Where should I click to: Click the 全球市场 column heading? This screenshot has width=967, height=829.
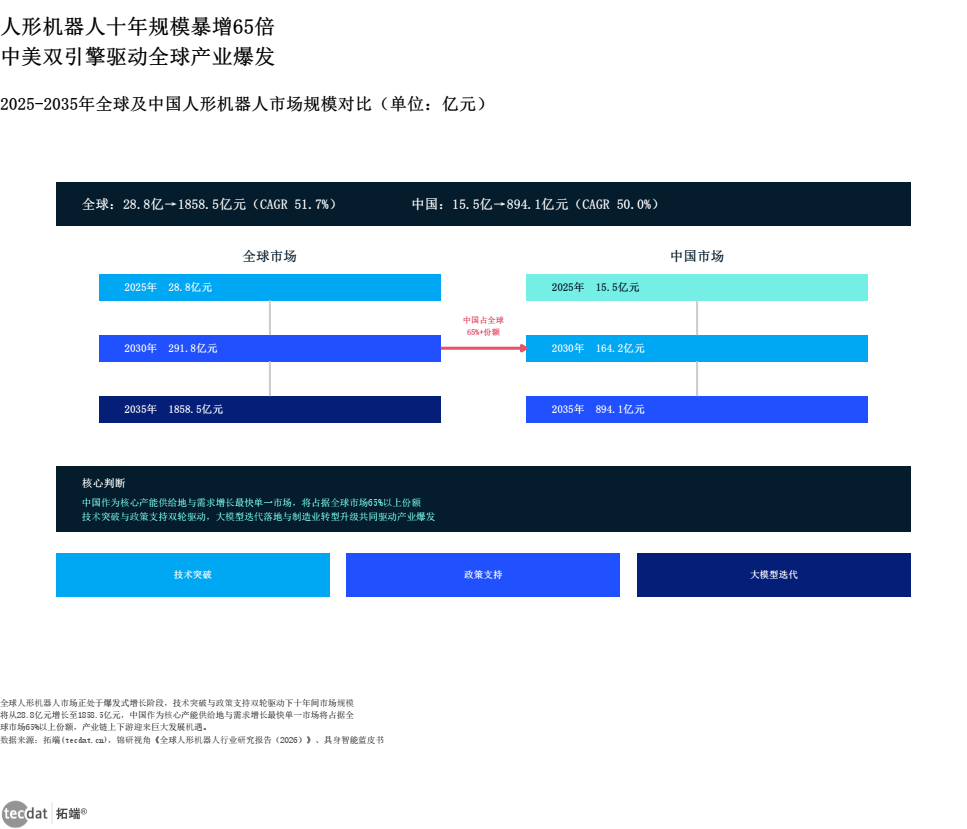270,256
